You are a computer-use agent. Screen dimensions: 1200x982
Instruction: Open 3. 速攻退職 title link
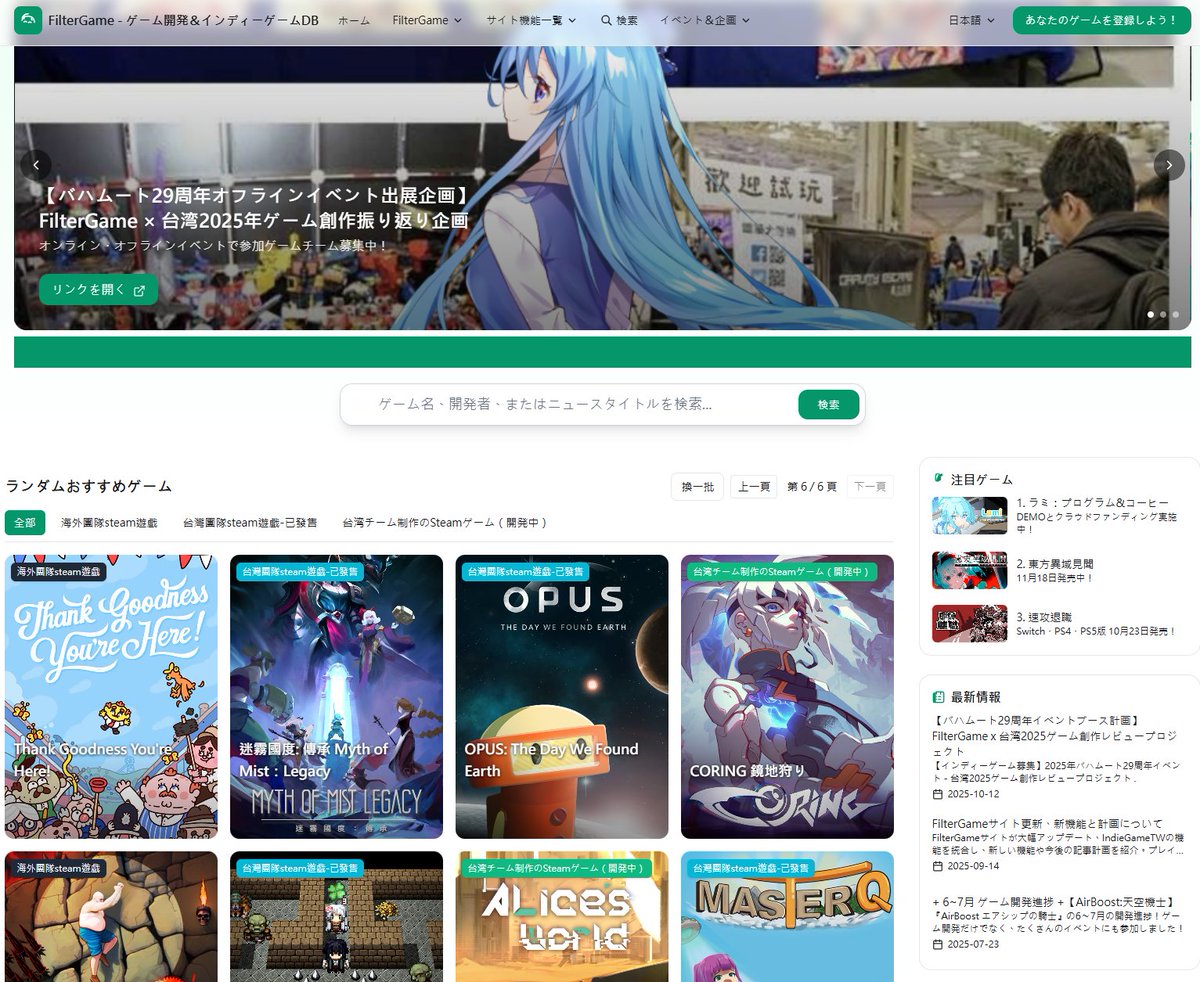pyautogui.click(x=1043, y=617)
